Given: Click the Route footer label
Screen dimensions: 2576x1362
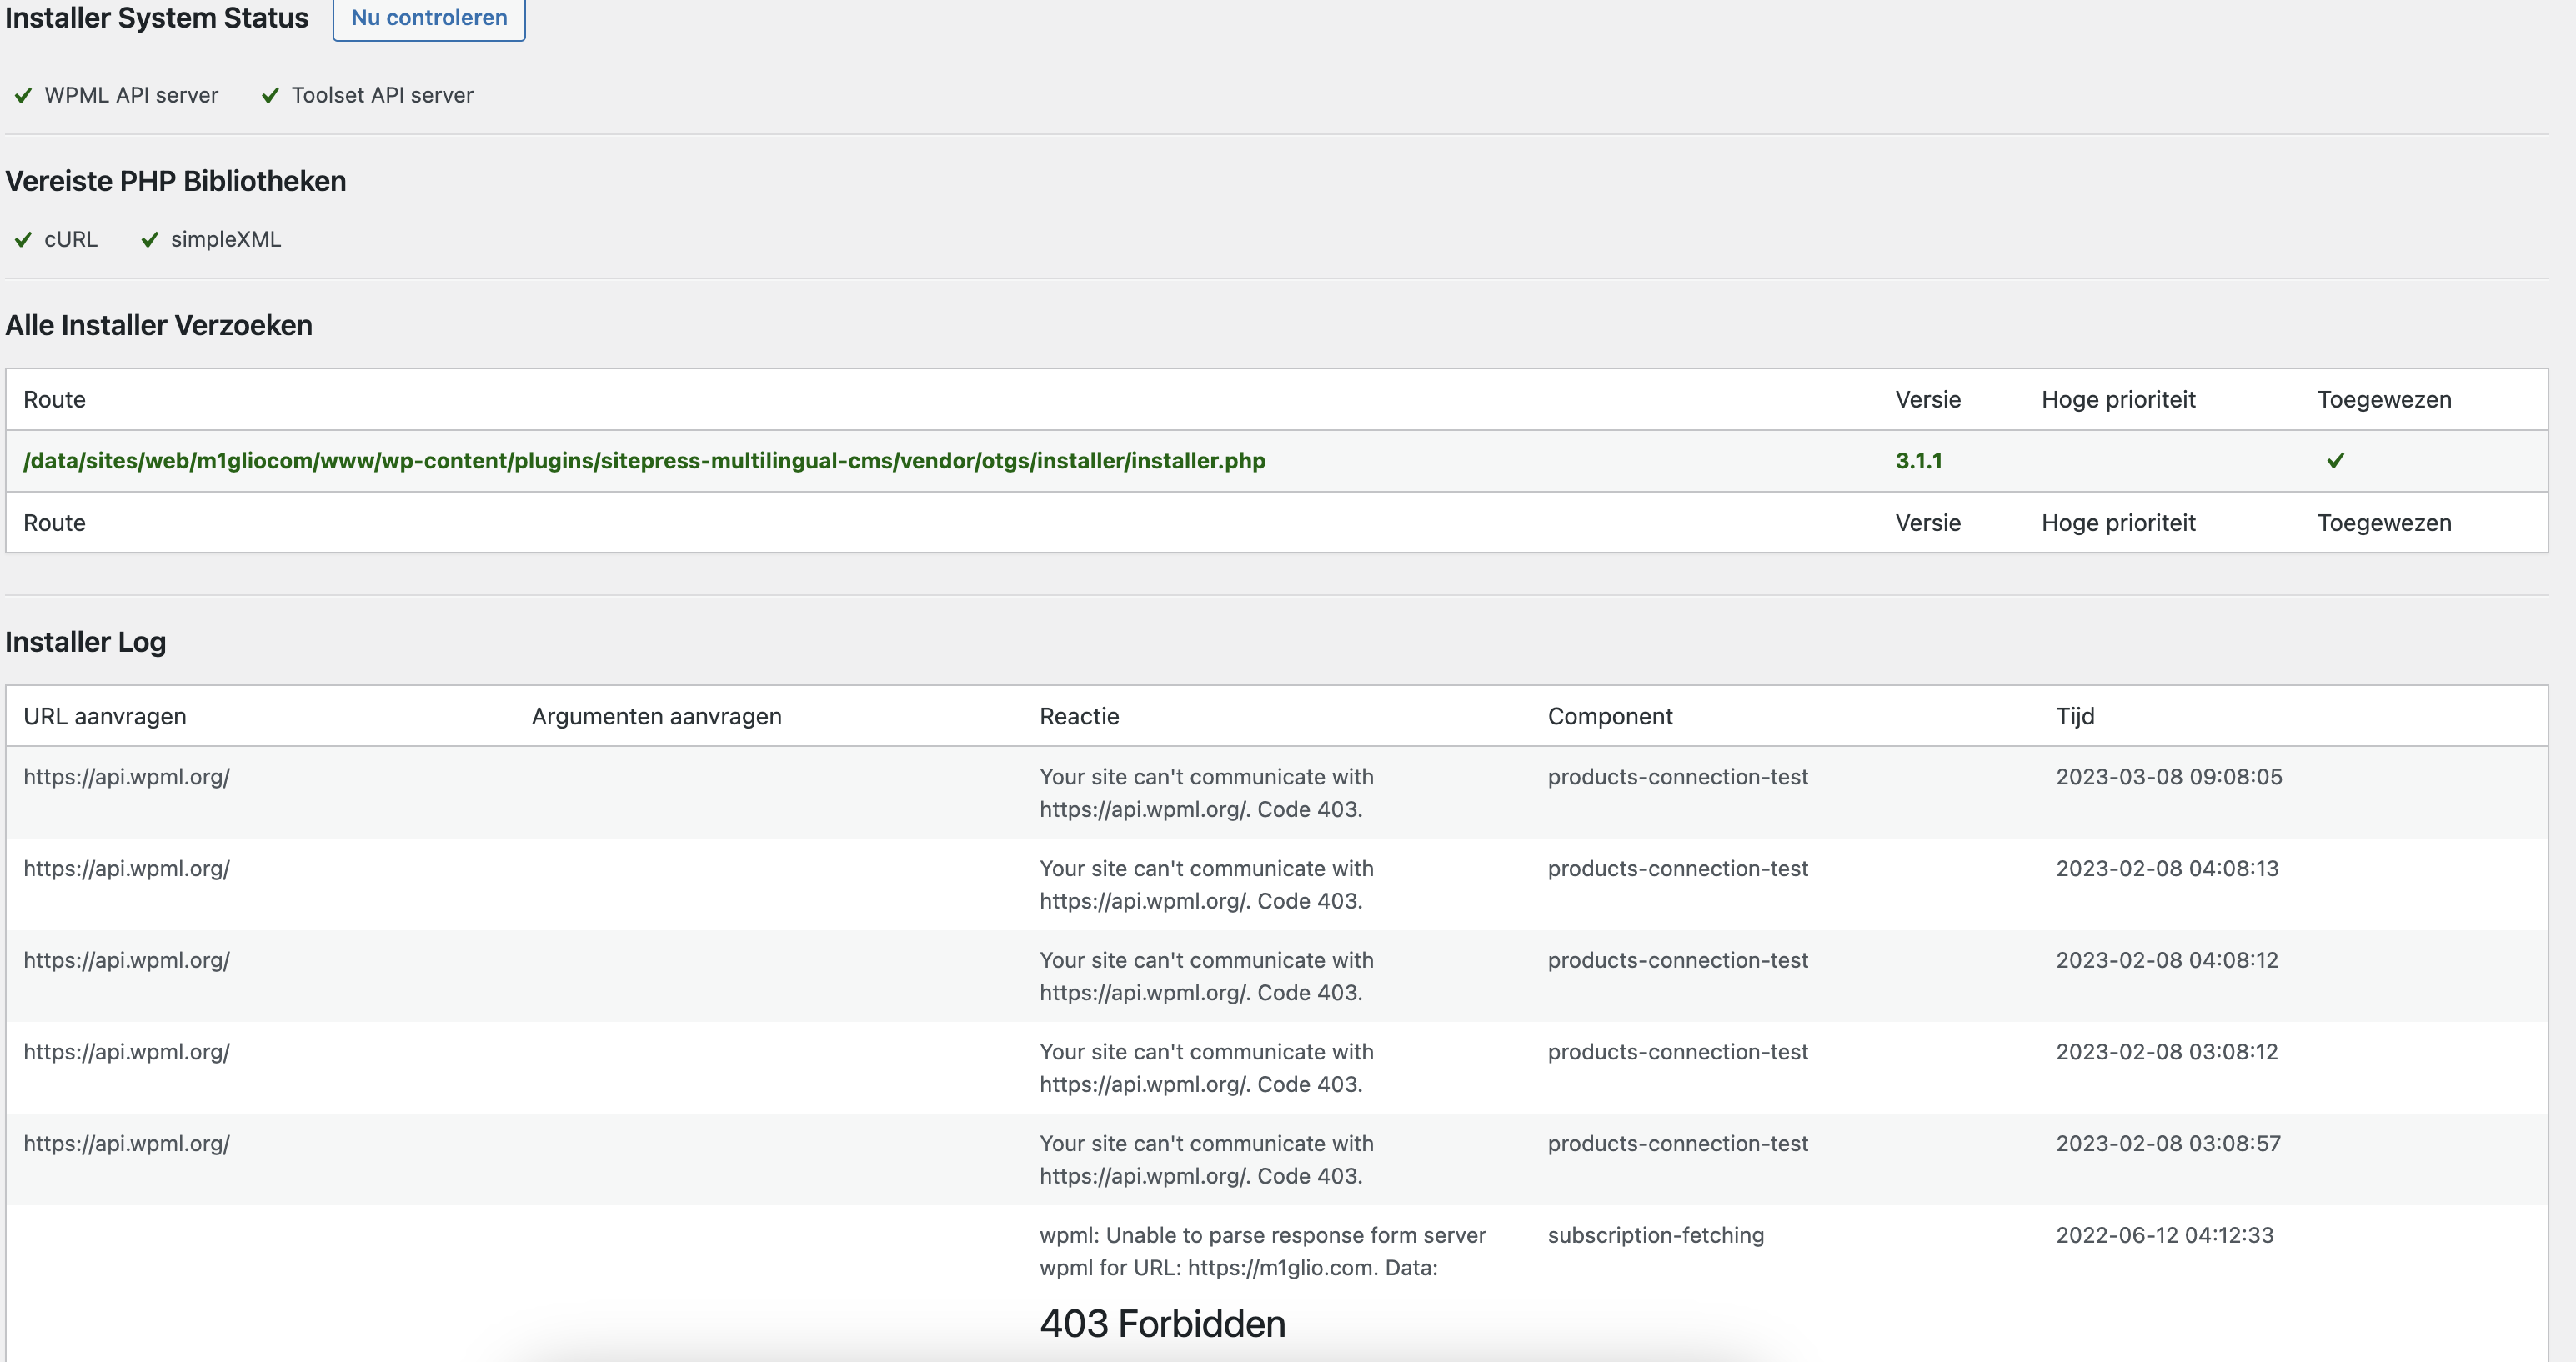Looking at the screenshot, I should [x=54, y=523].
